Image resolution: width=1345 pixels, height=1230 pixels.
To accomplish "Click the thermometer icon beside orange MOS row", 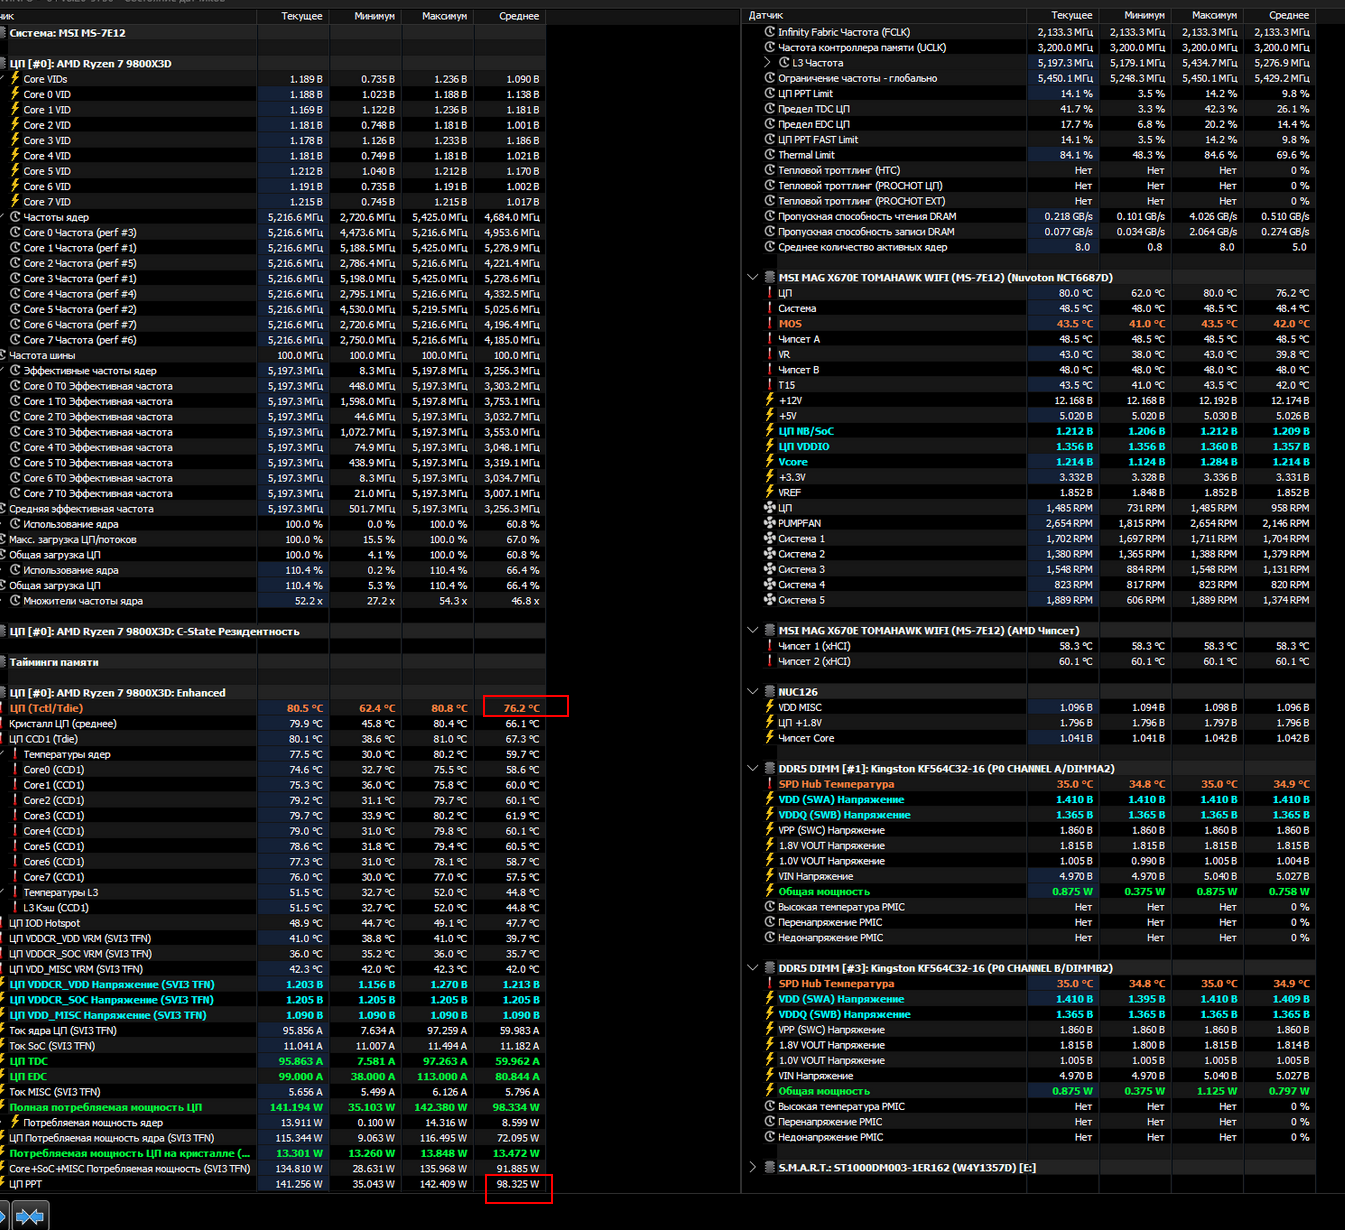I will pos(770,324).
